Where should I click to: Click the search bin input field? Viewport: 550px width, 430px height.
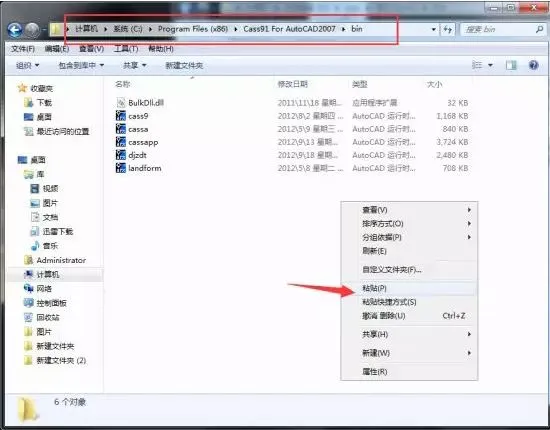pos(499,29)
